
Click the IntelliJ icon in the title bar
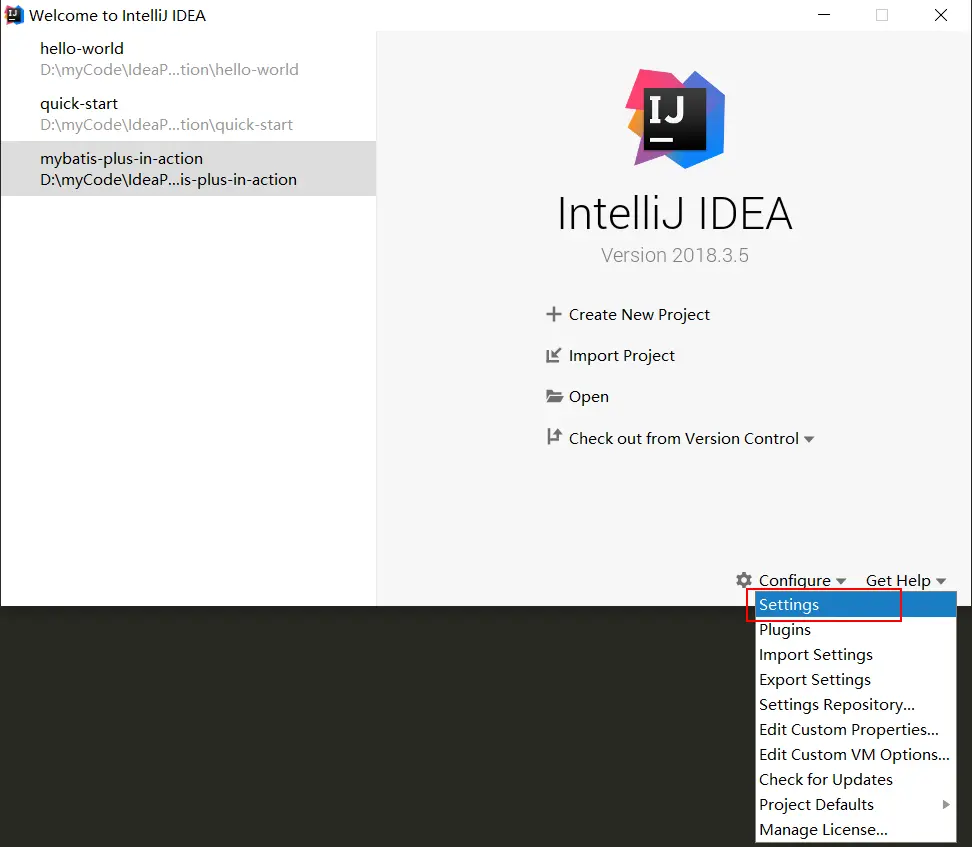[13, 15]
